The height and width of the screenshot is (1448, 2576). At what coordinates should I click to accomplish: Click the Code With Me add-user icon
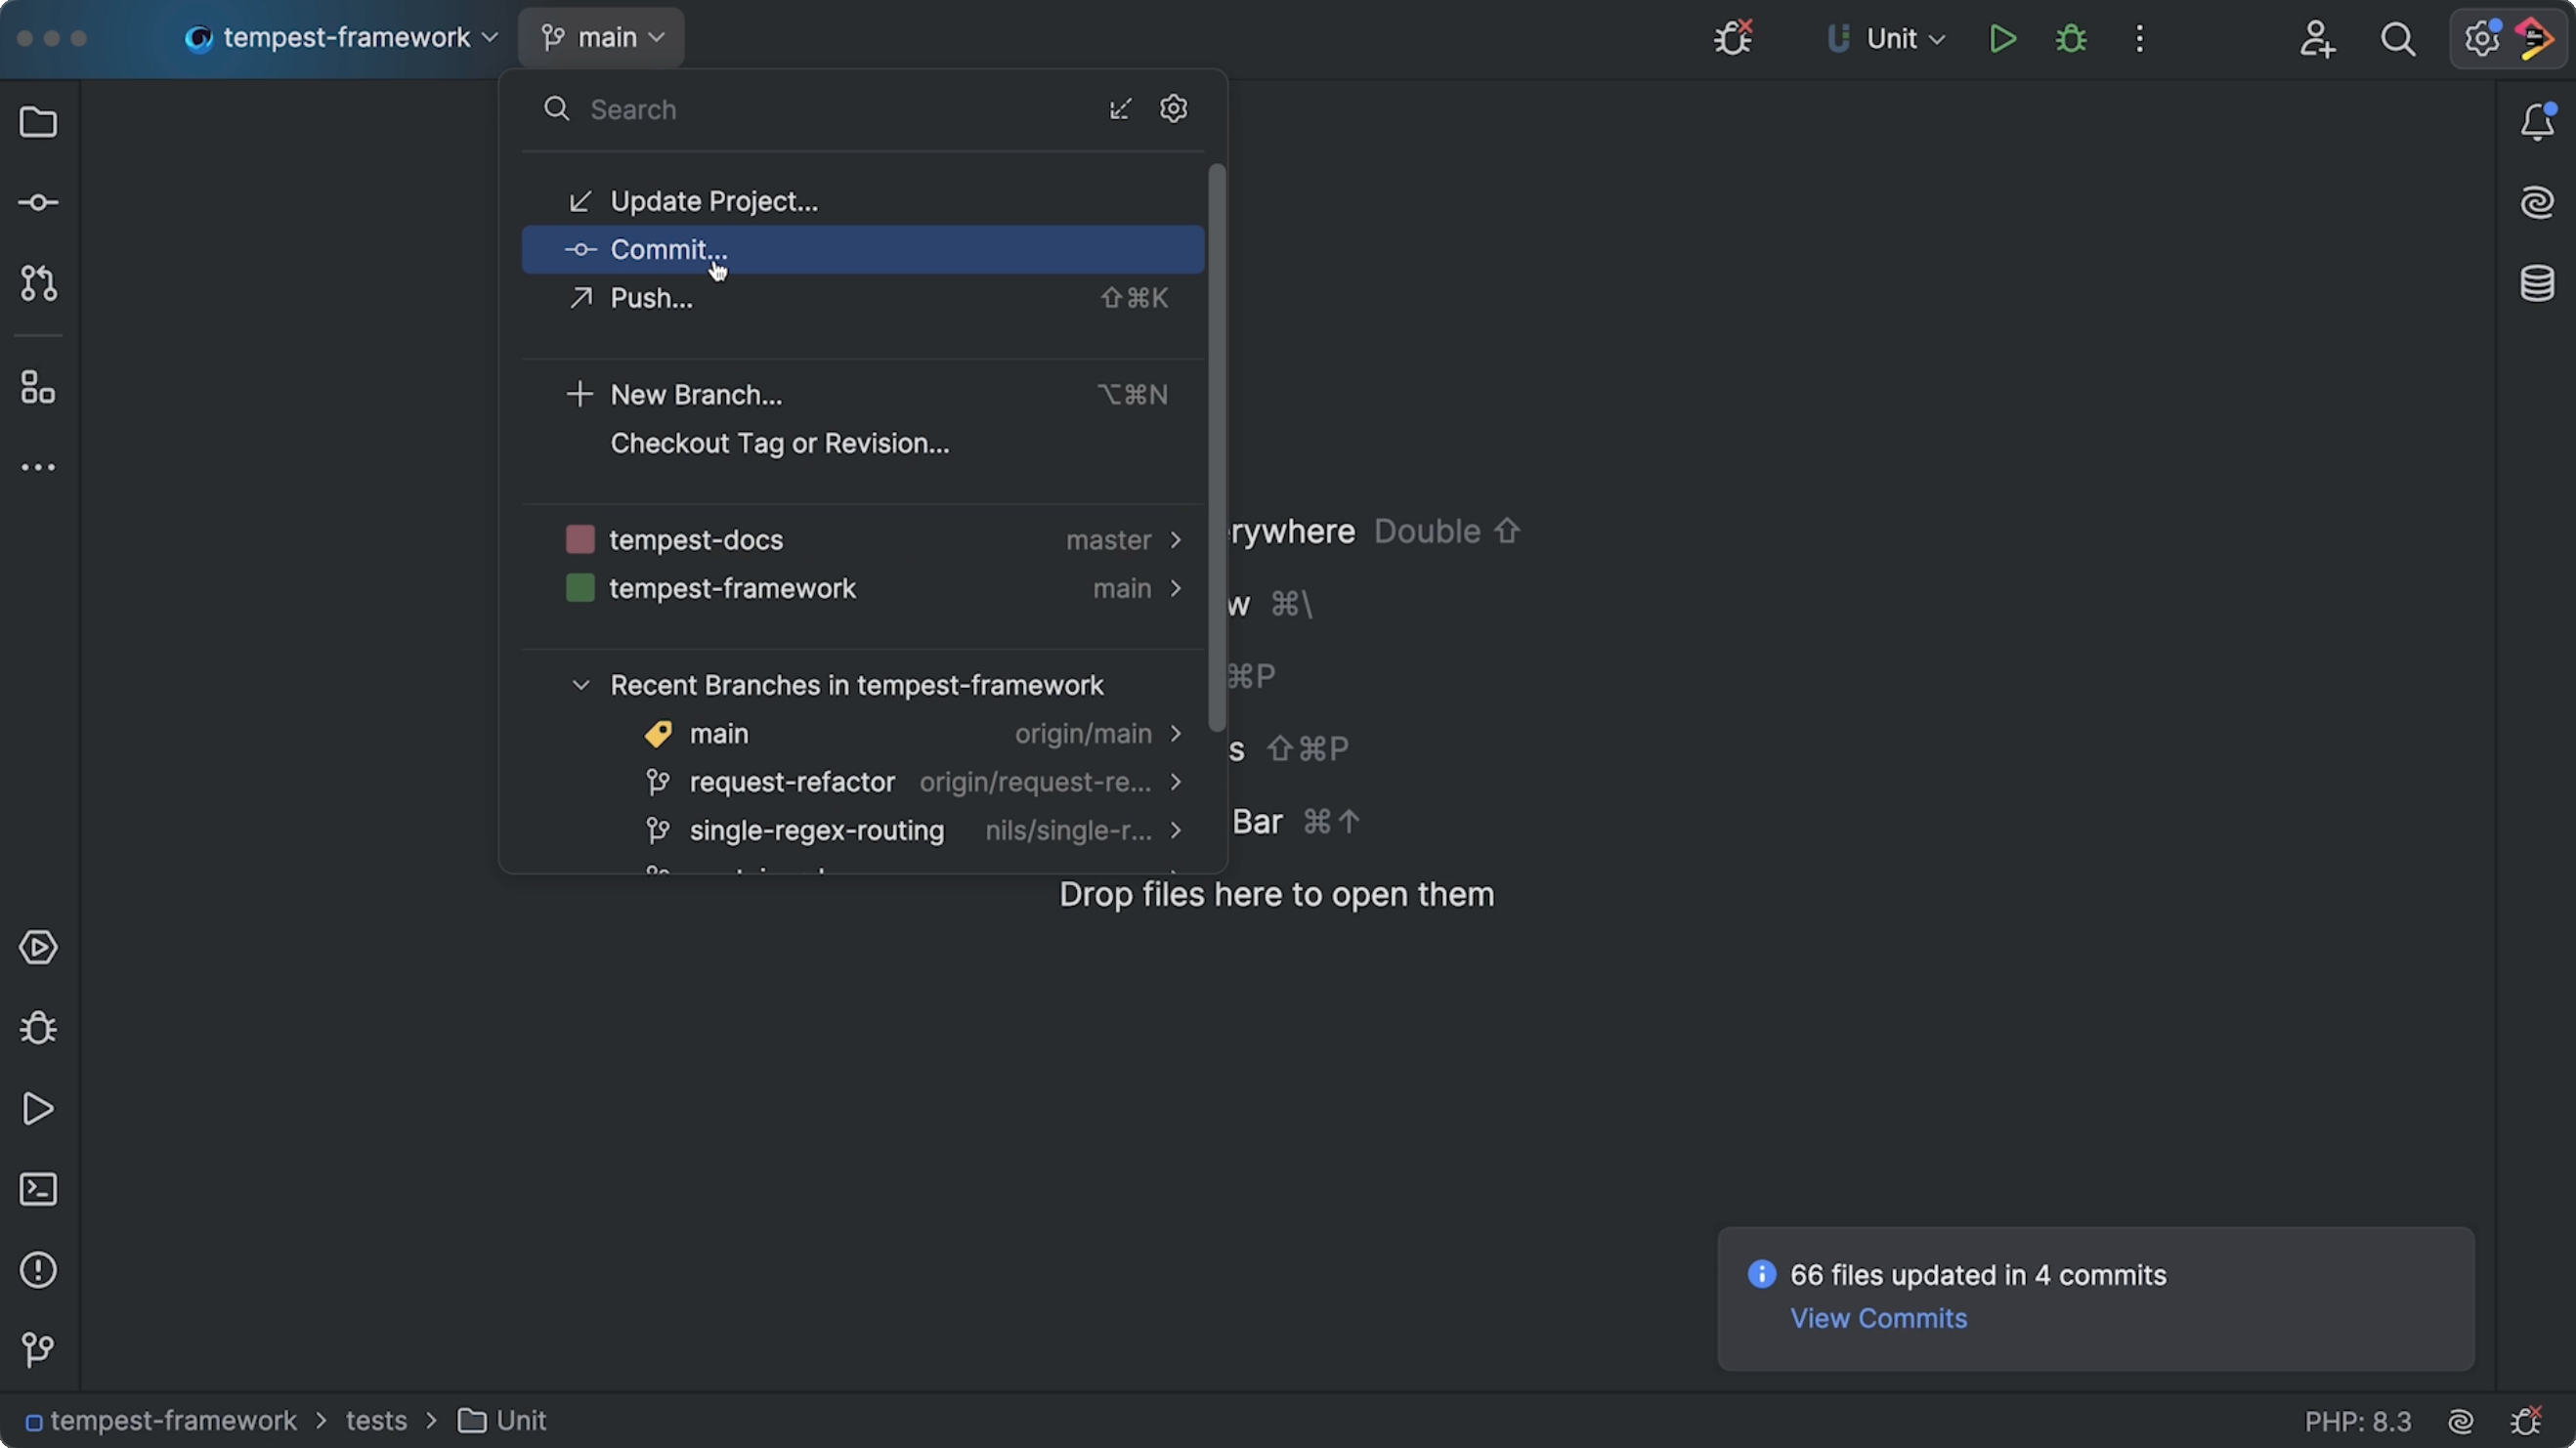(x=2317, y=38)
